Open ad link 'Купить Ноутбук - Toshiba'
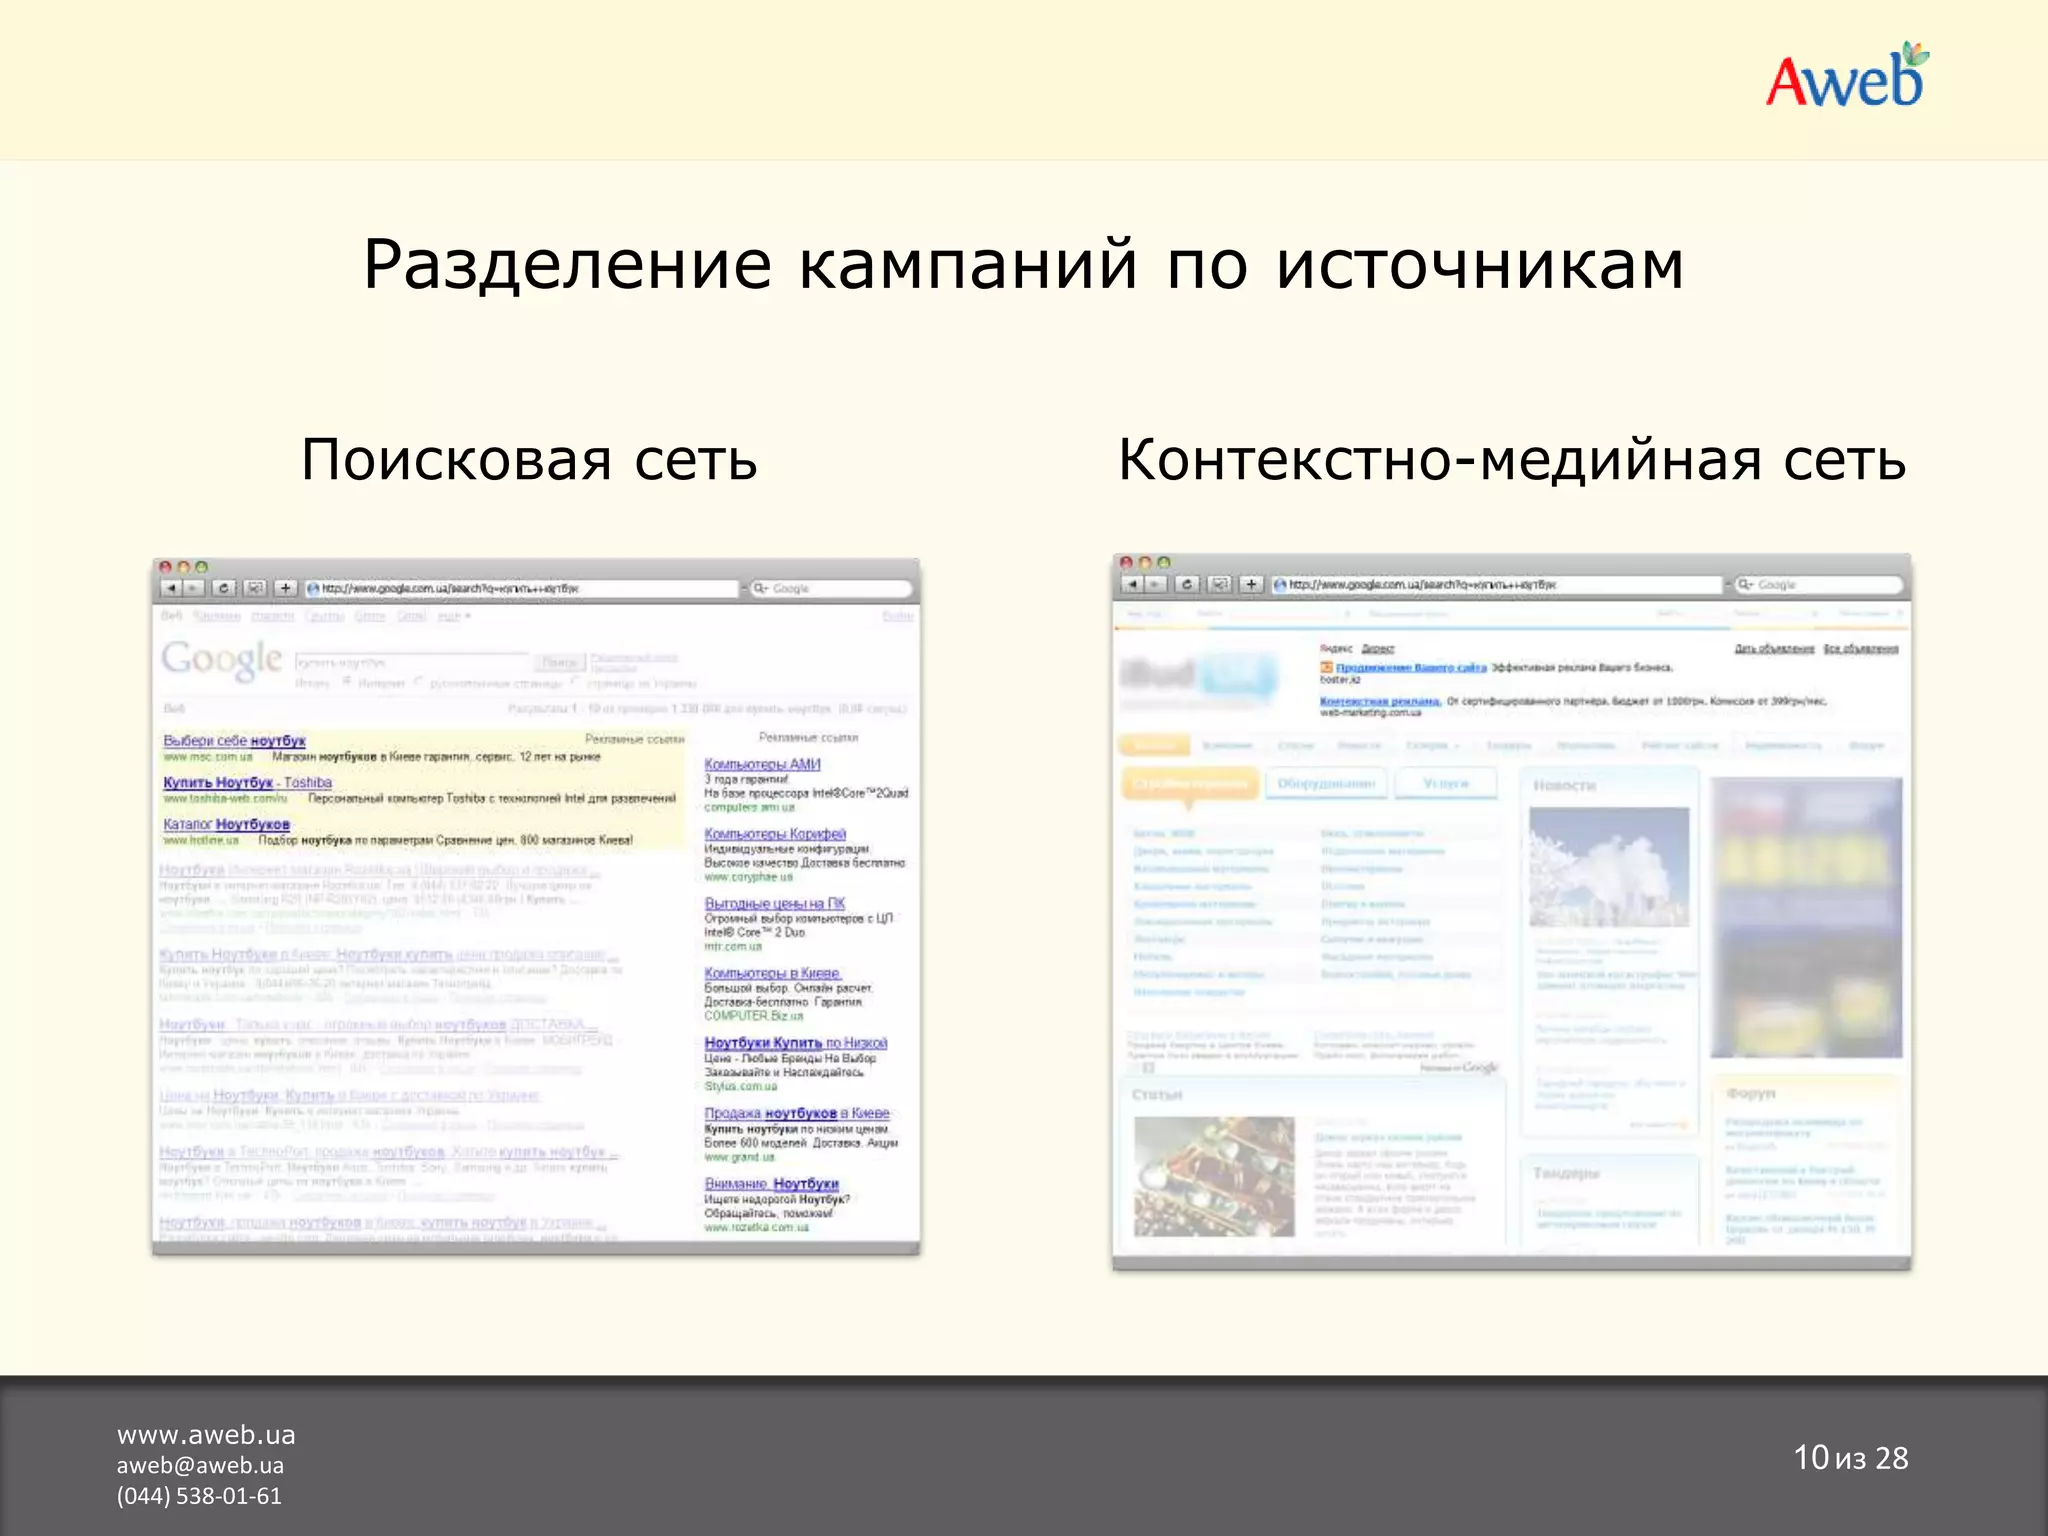The width and height of the screenshot is (2048, 1536). (247, 783)
